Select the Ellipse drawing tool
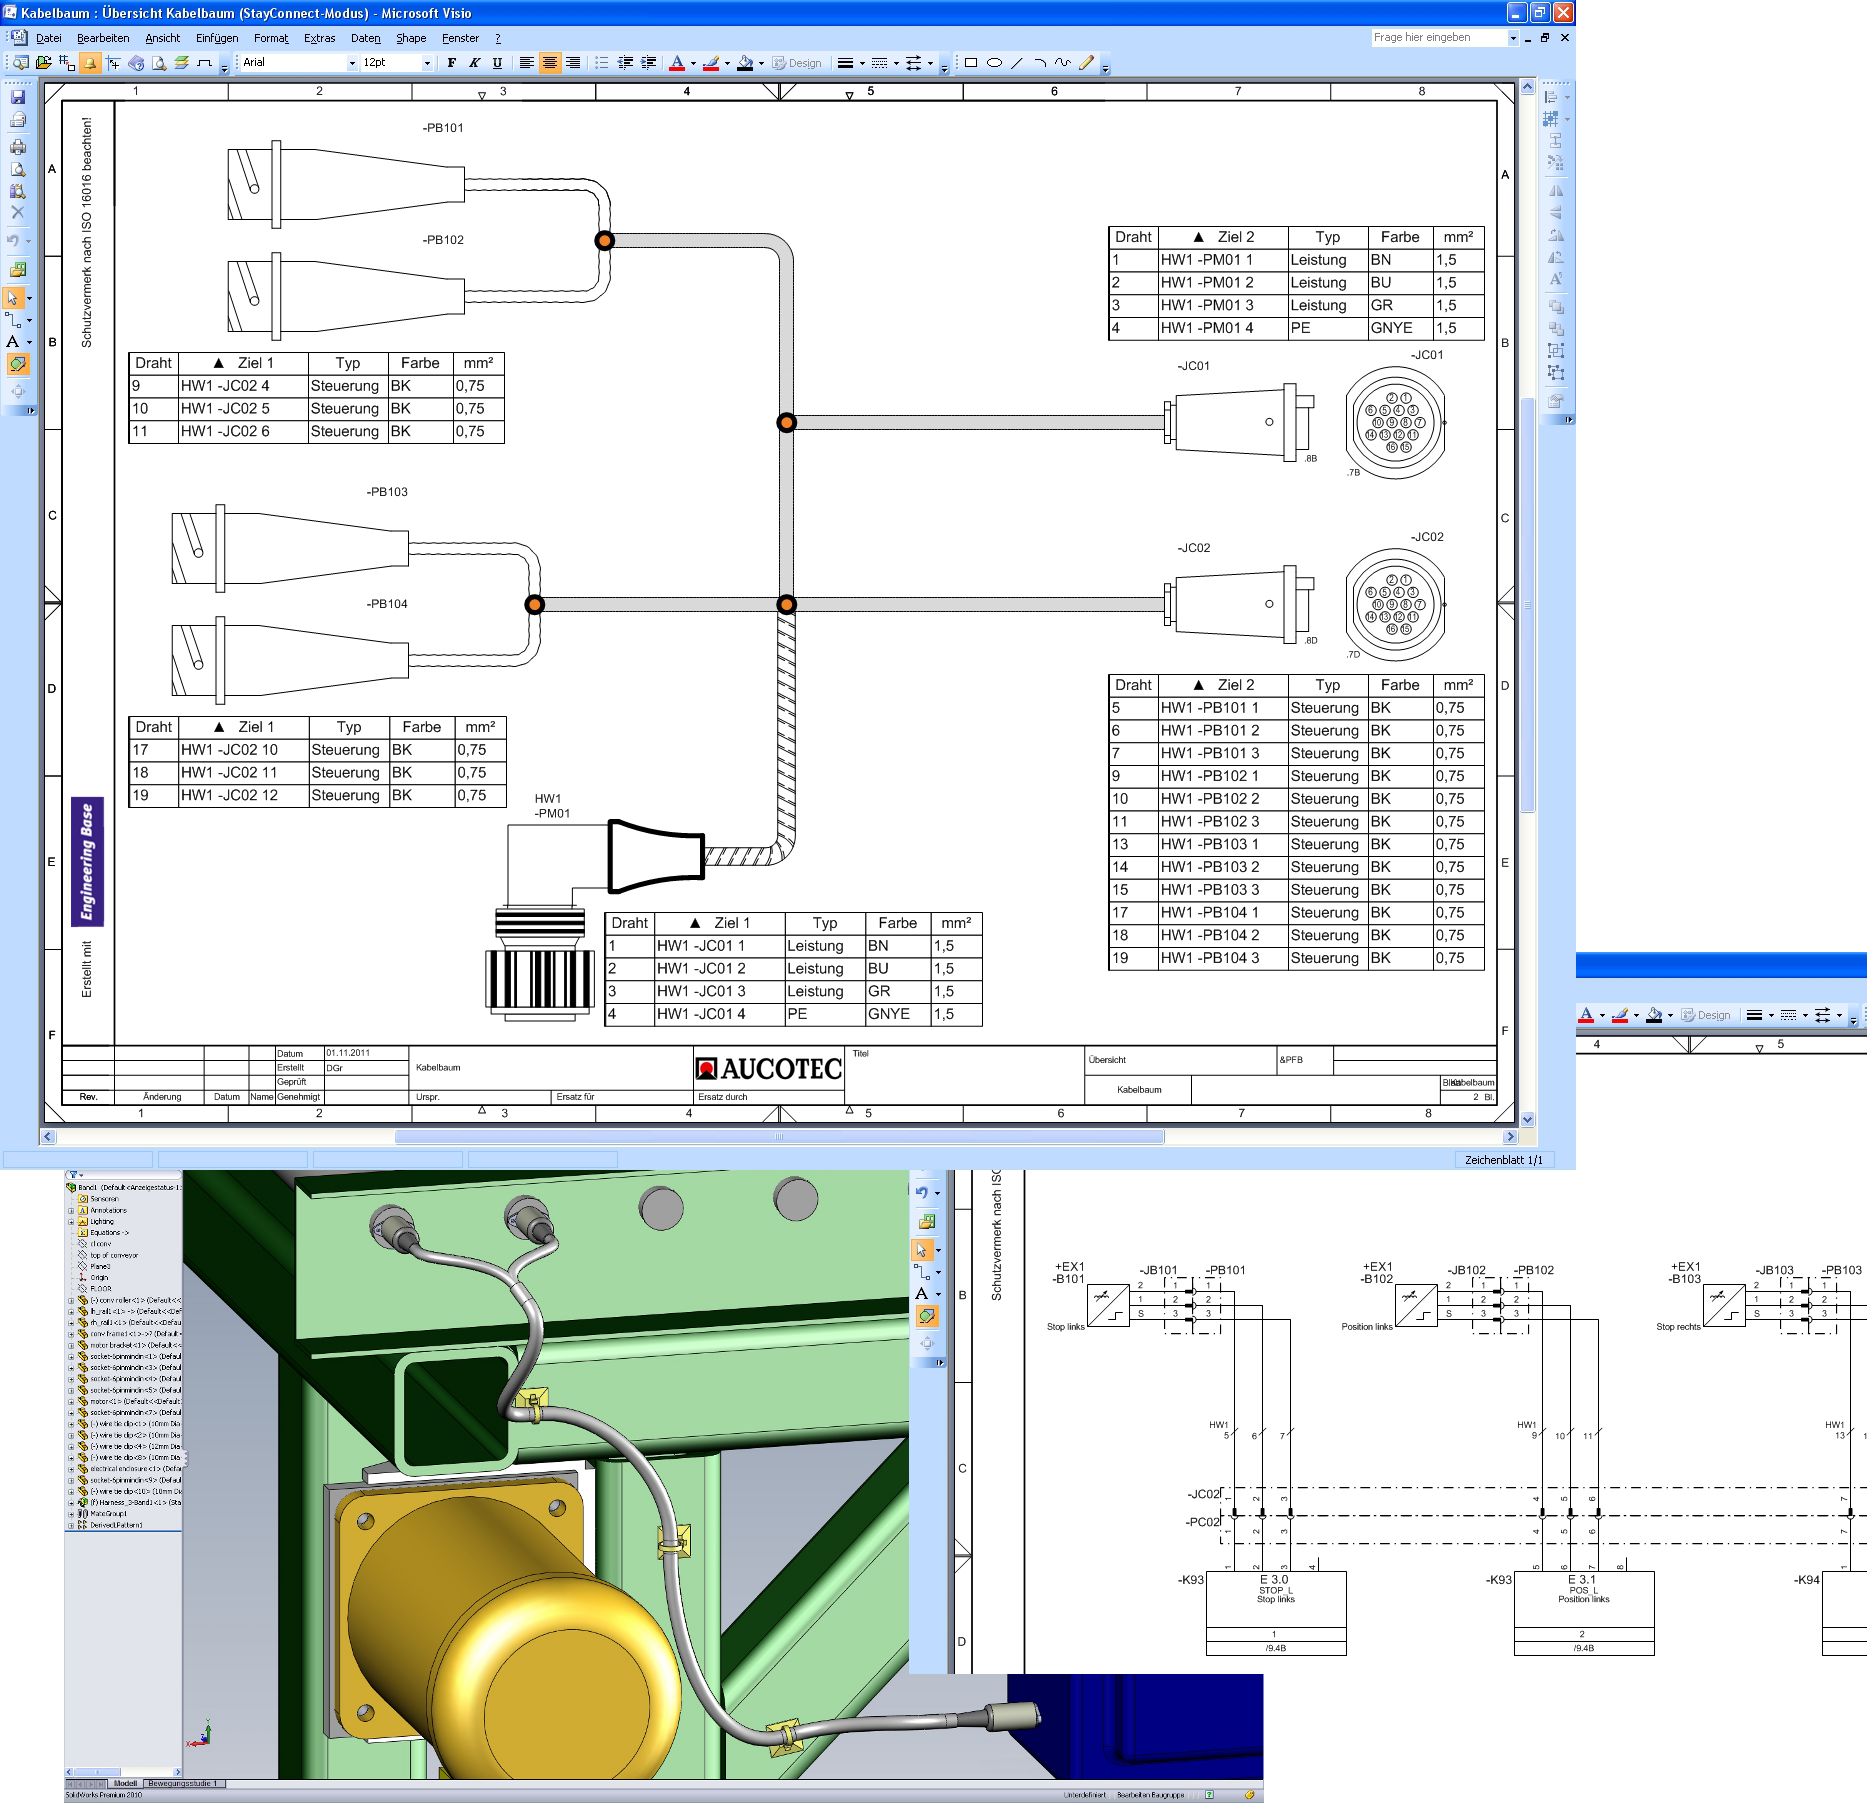 pos(994,63)
